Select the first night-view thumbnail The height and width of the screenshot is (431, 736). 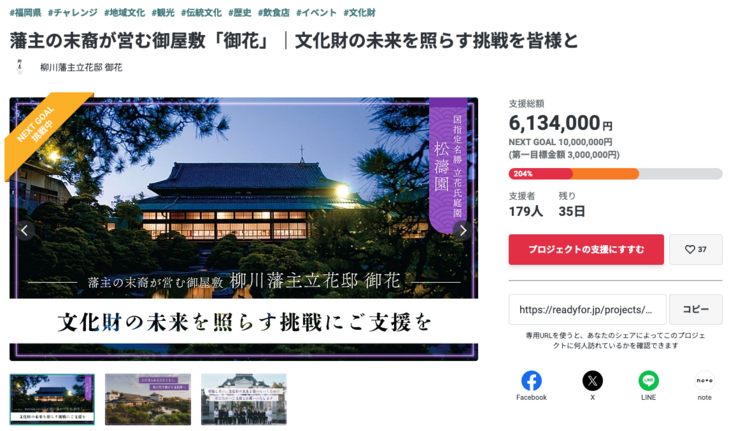pyautogui.click(x=52, y=399)
